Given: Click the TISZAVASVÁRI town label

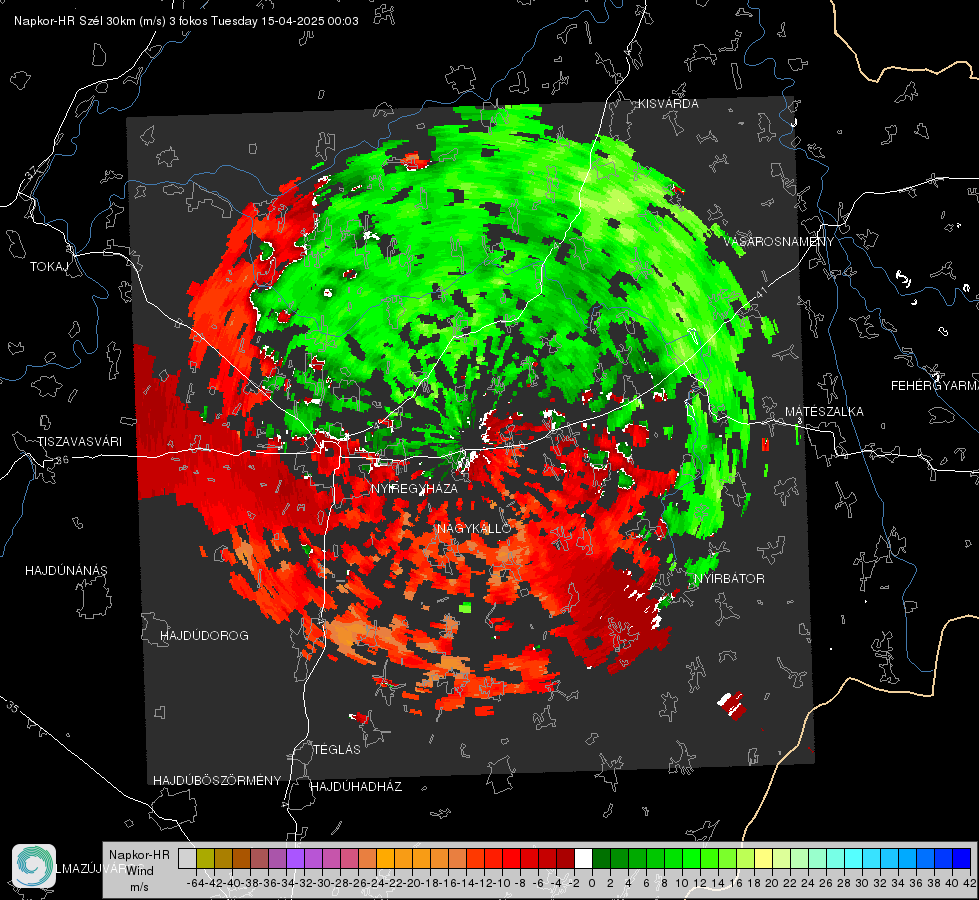Looking at the screenshot, I should [79, 442].
